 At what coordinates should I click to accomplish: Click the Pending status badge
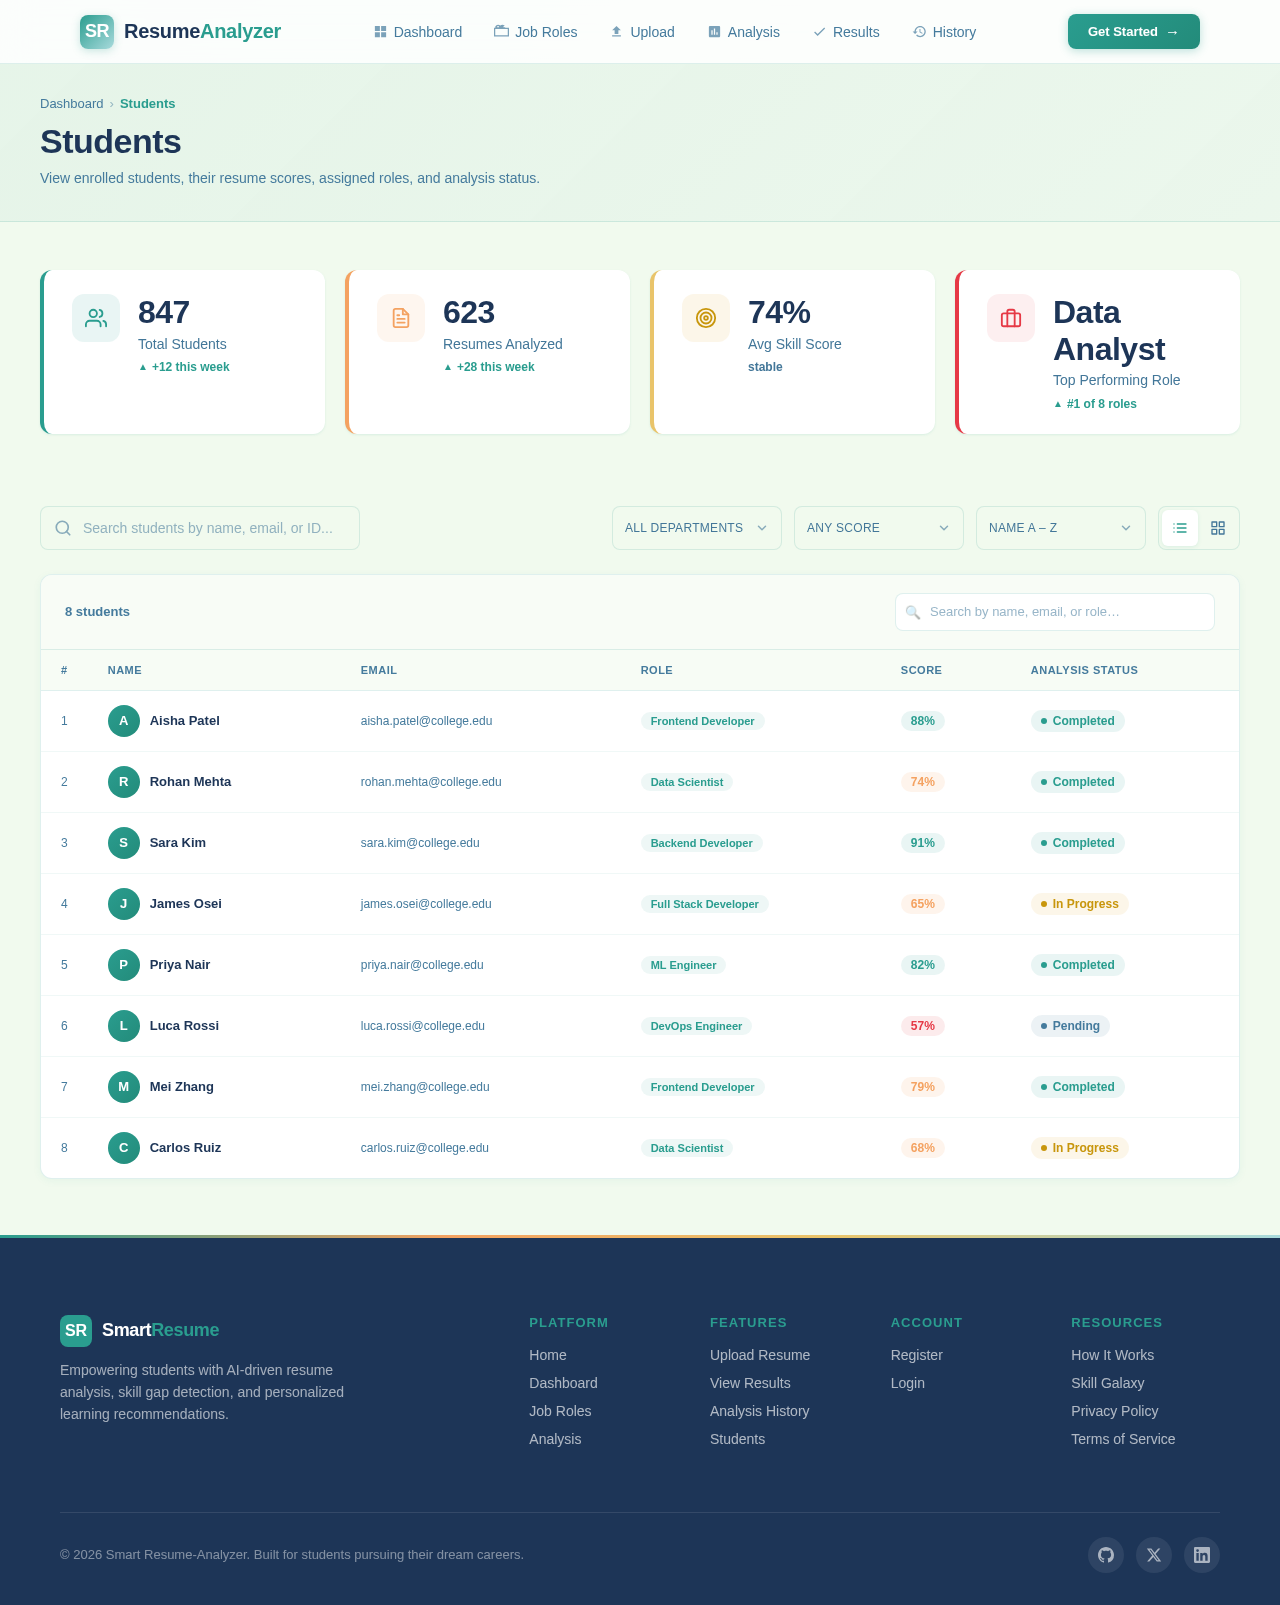click(1070, 1026)
